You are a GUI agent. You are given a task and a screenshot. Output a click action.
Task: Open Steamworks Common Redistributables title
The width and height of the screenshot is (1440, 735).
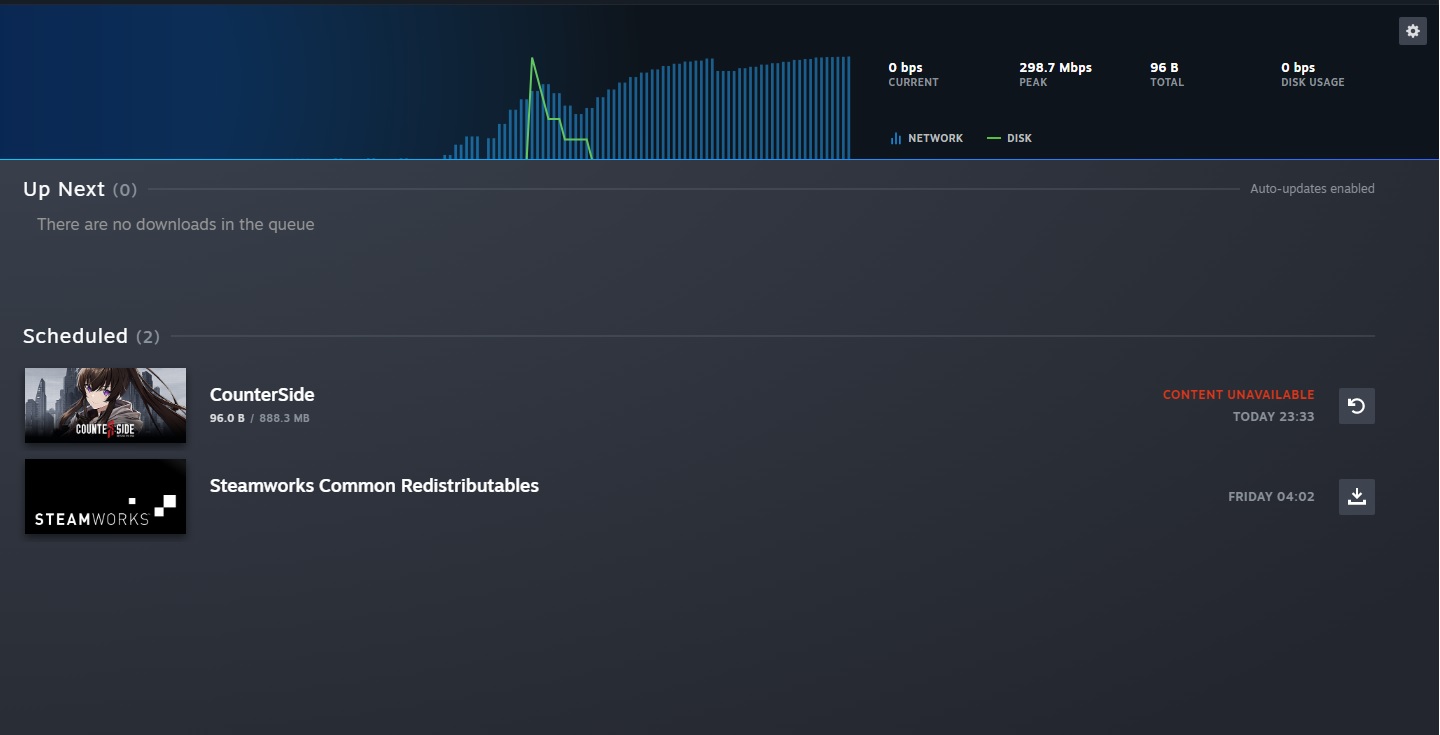(374, 486)
